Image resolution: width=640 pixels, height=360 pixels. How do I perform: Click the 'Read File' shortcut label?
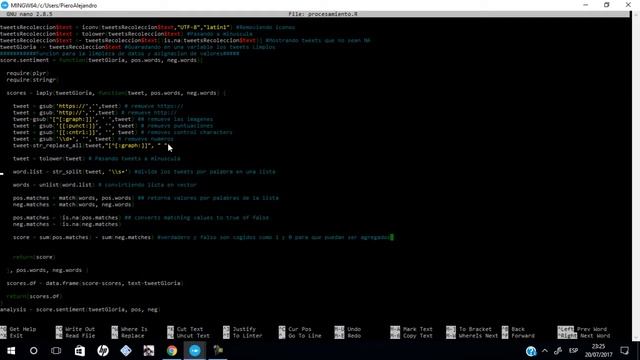pyautogui.click(x=80, y=336)
